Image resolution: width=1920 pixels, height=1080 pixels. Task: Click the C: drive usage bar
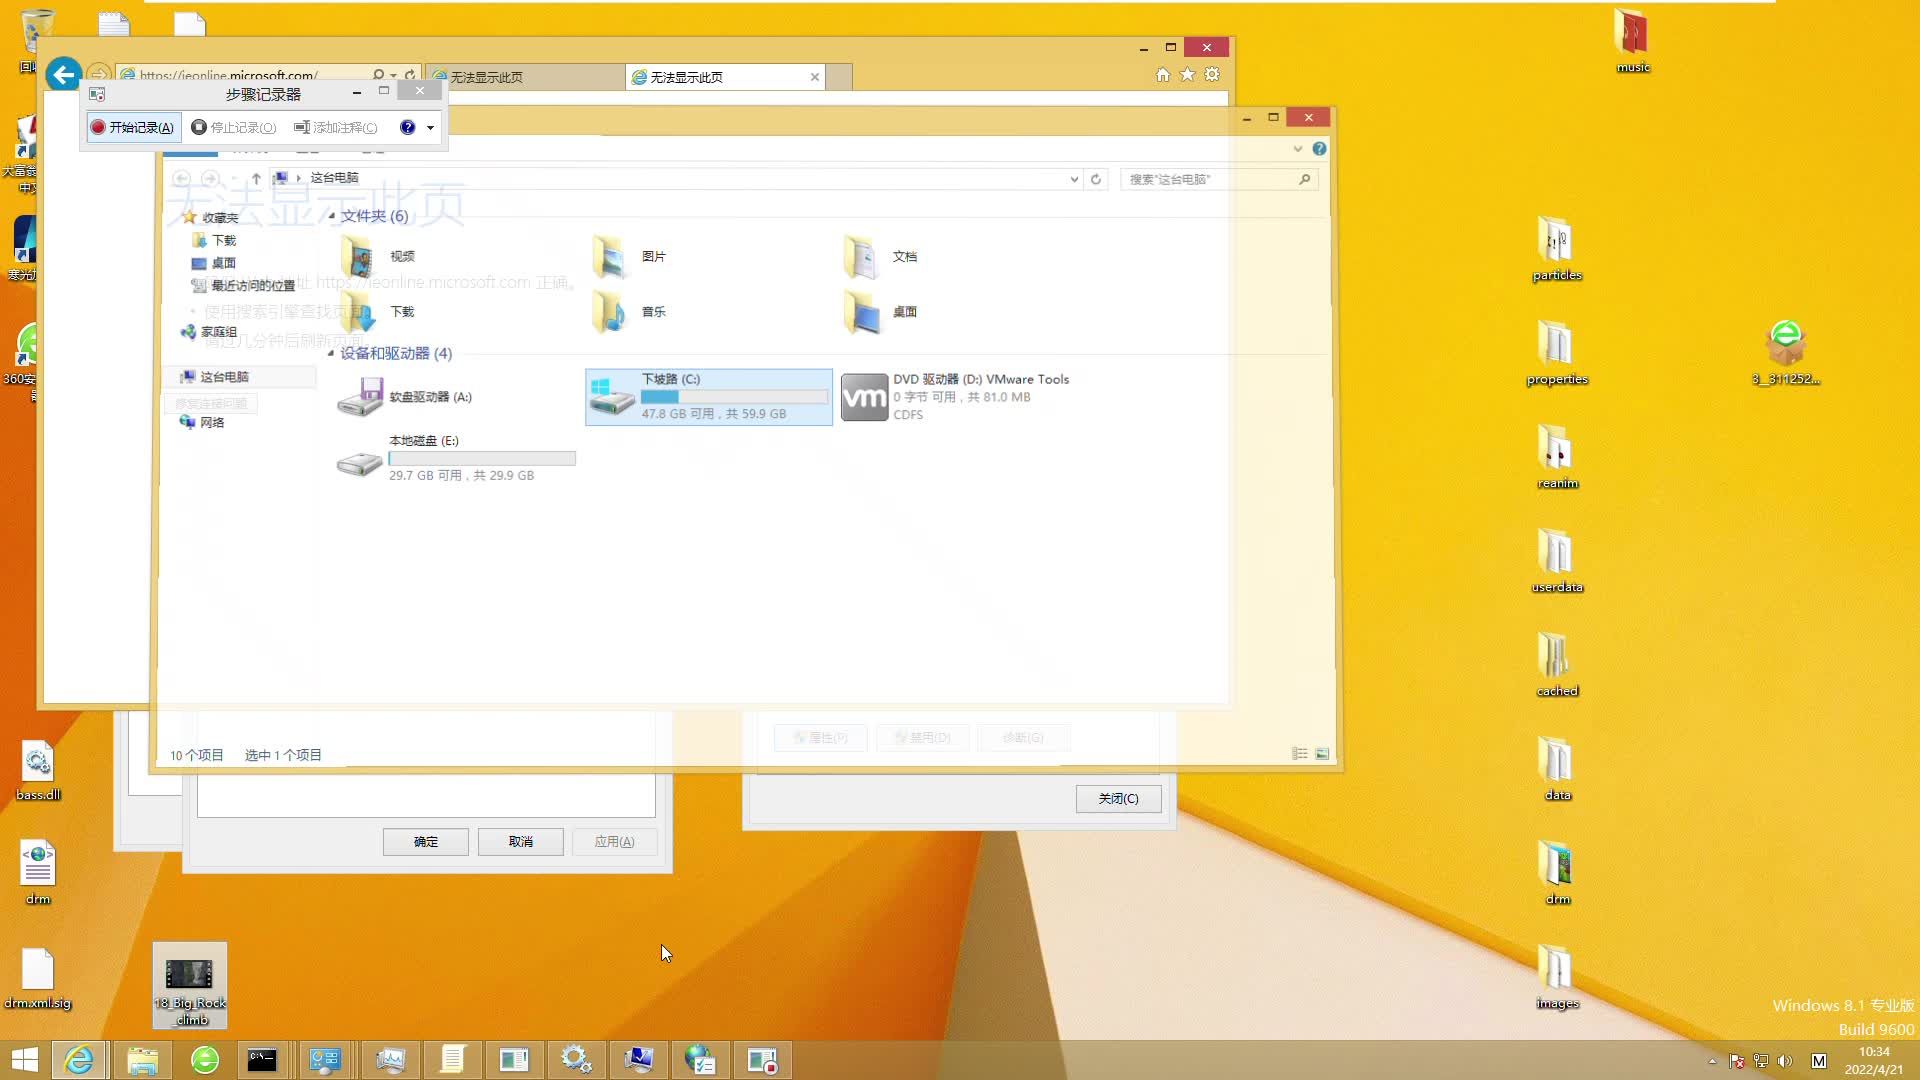click(735, 397)
